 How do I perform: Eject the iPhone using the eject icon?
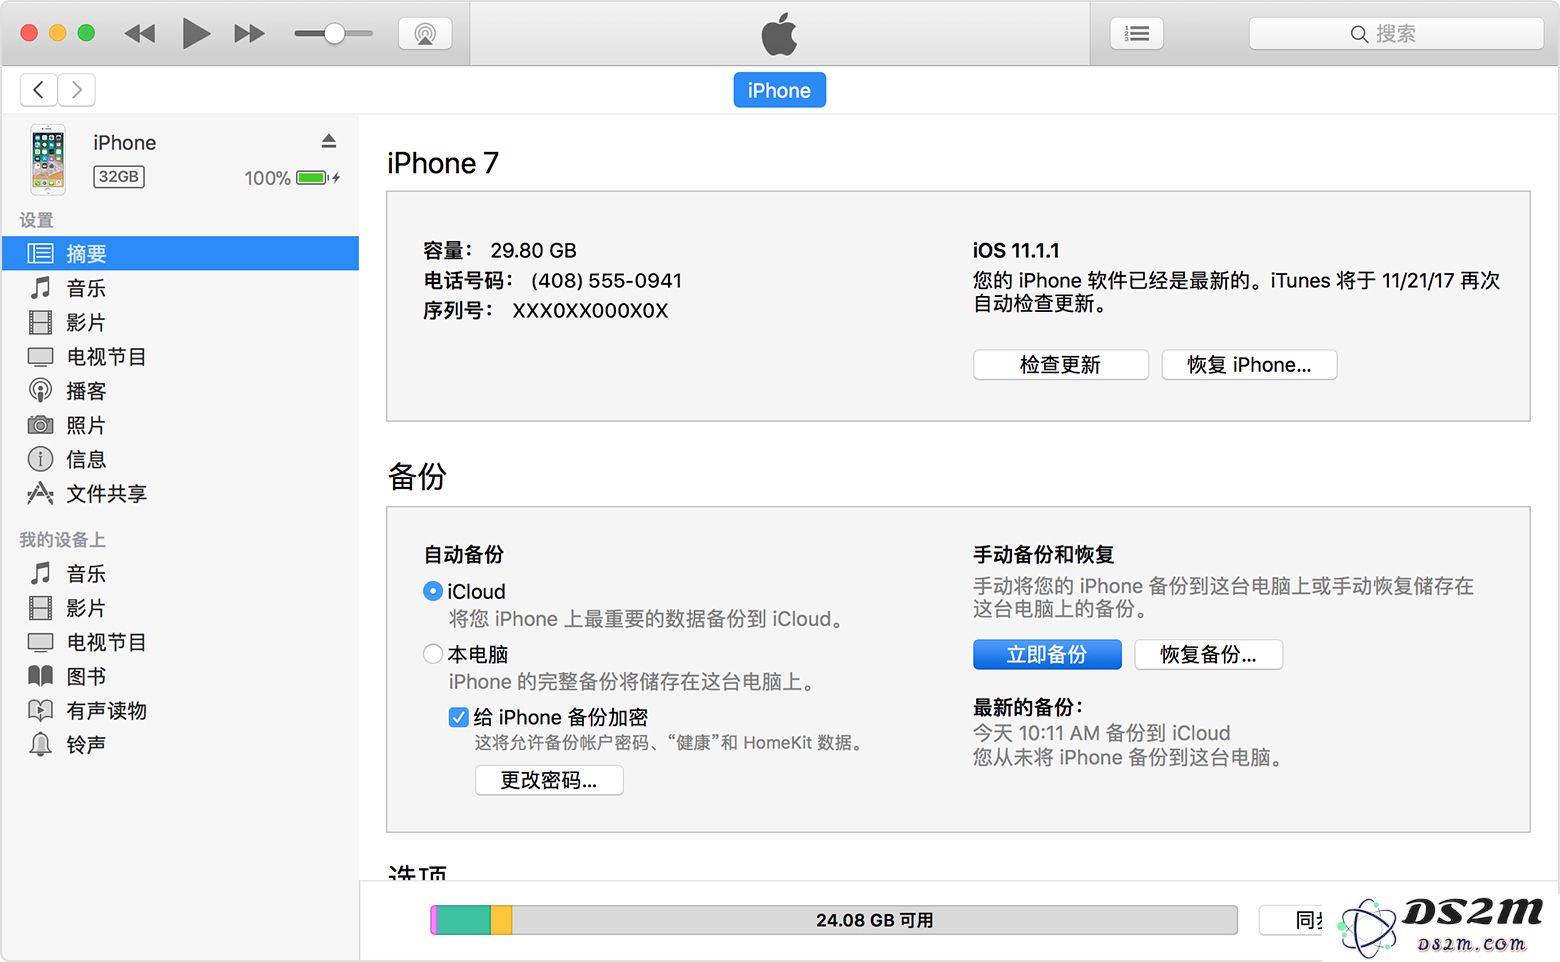(x=329, y=141)
